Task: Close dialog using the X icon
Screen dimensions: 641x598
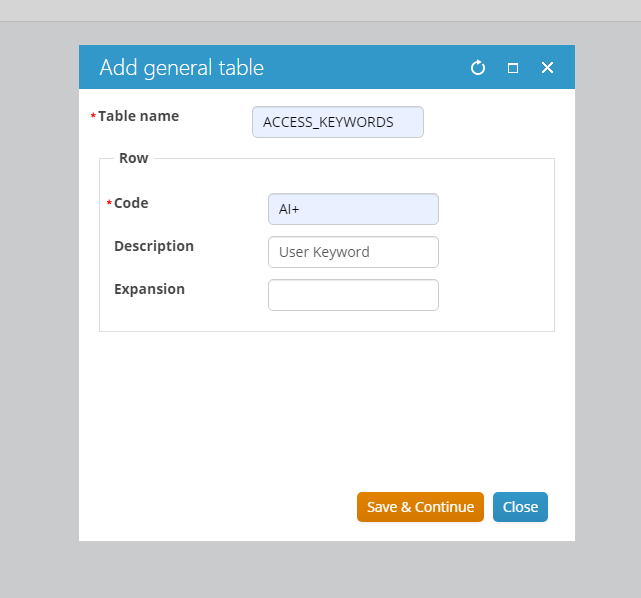Action: [547, 68]
